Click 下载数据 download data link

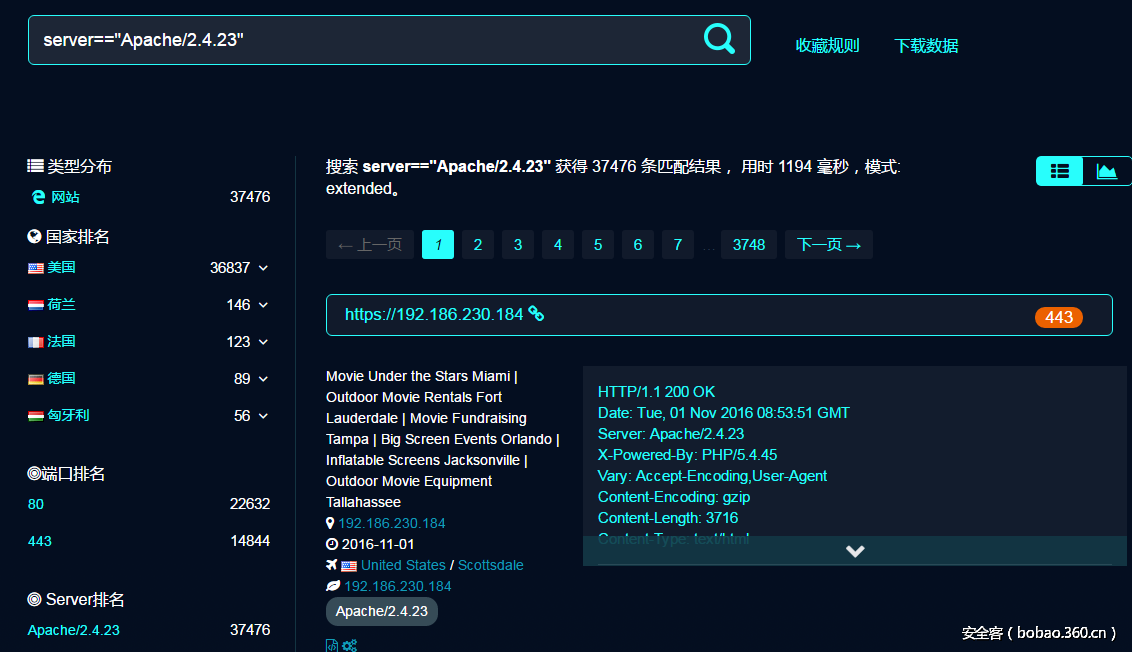pyautogui.click(x=926, y=45)
